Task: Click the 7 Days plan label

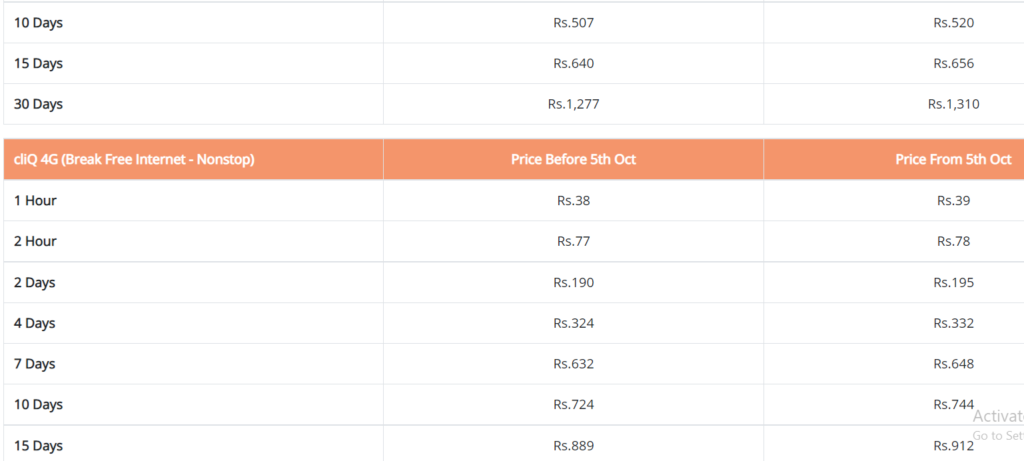Action: [x=35, y=364]
